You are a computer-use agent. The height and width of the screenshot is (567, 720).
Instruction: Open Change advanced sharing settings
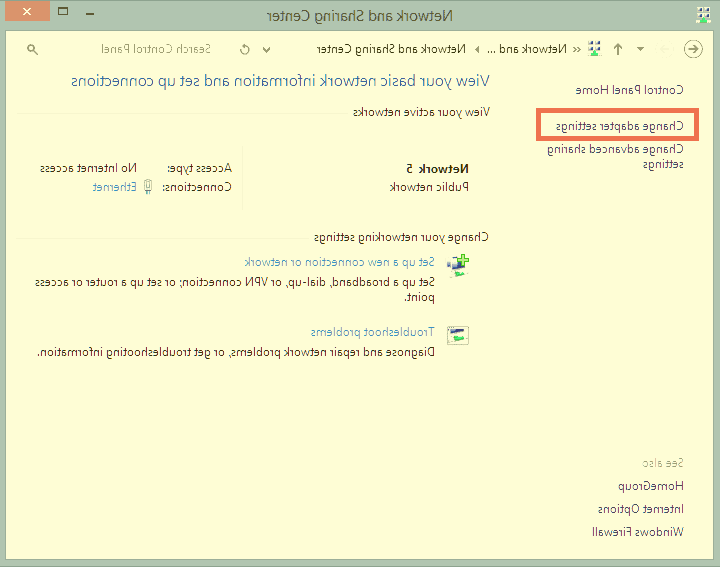(x=615, y=156)
